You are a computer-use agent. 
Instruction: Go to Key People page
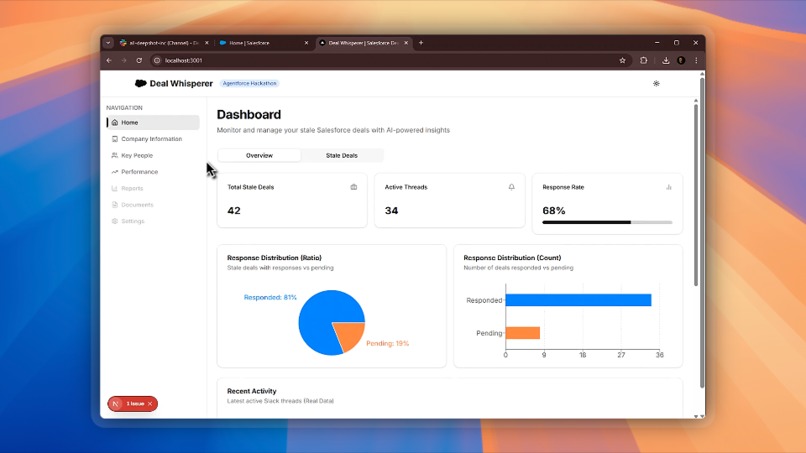(153, 155)
